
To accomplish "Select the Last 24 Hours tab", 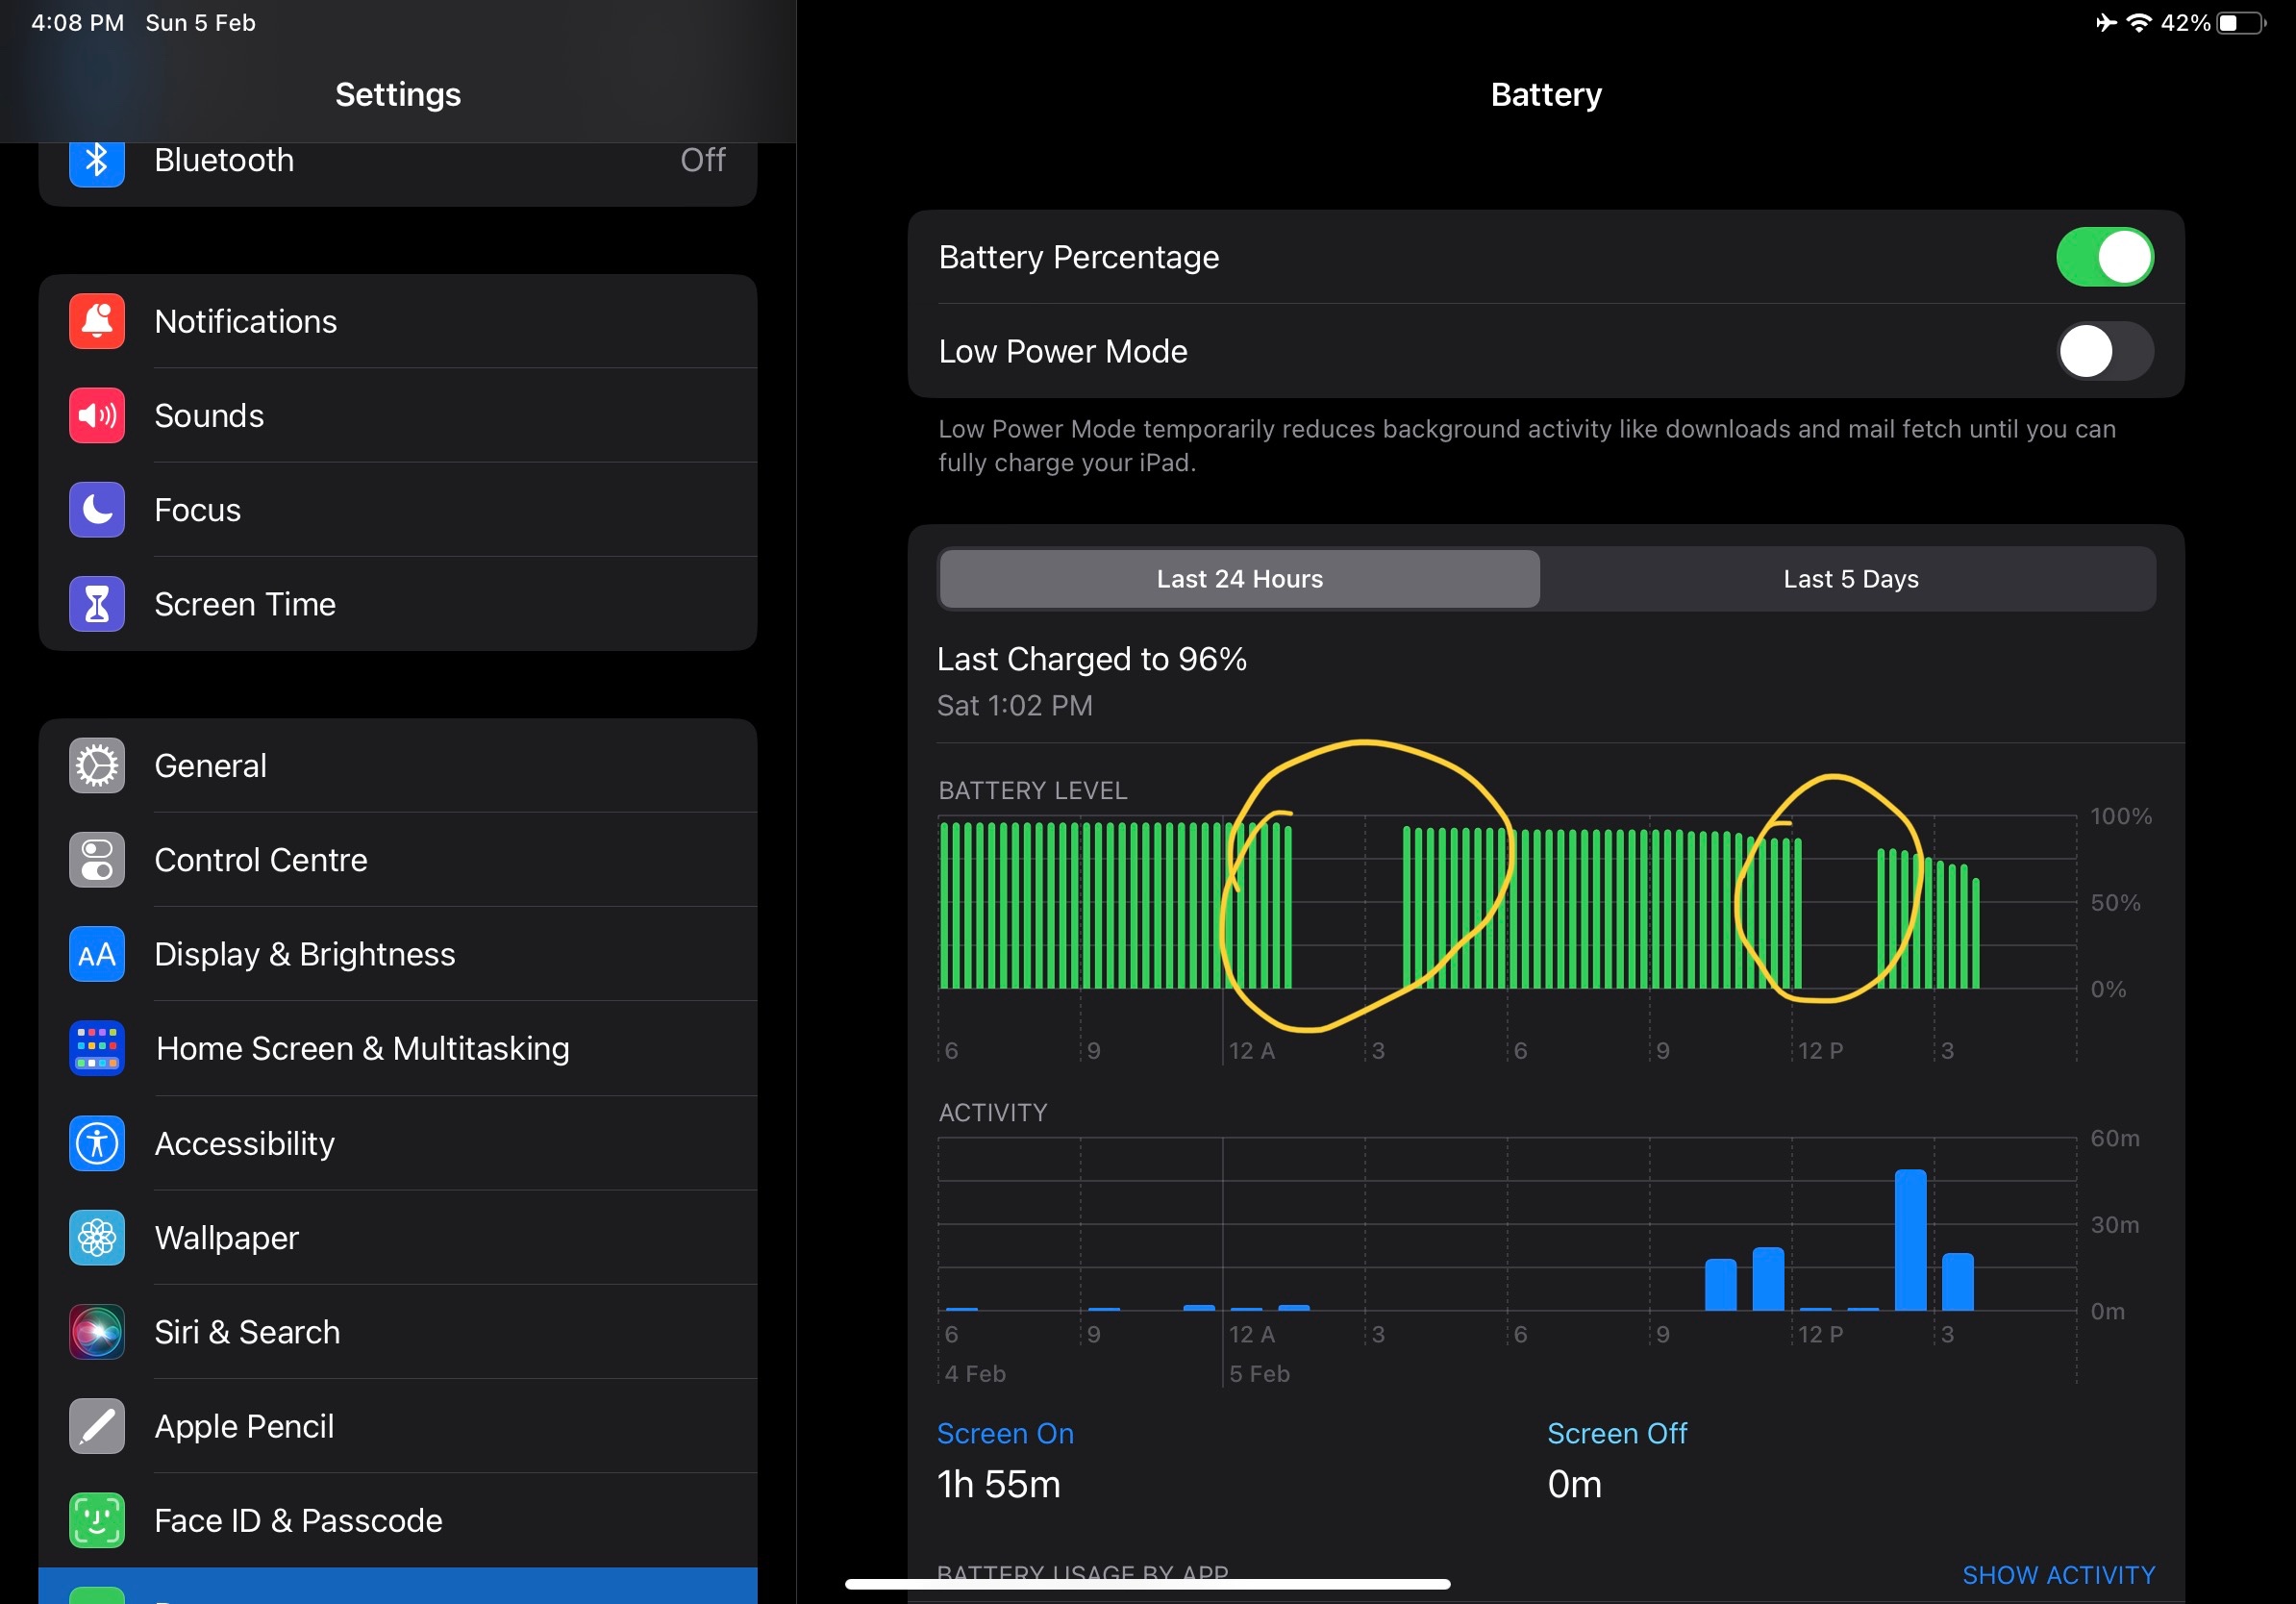I will click(x=1239, y=579).
